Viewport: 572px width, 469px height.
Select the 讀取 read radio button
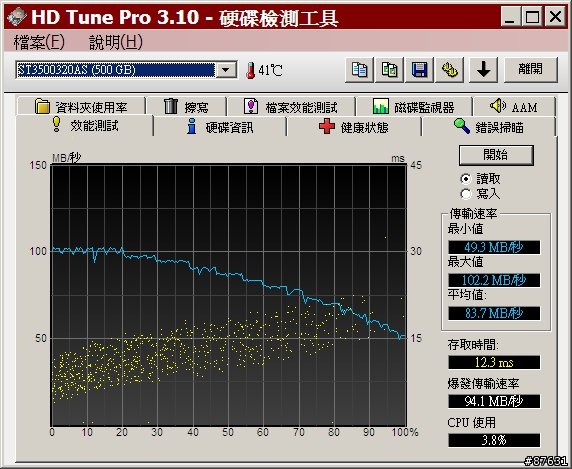[466, 179]
